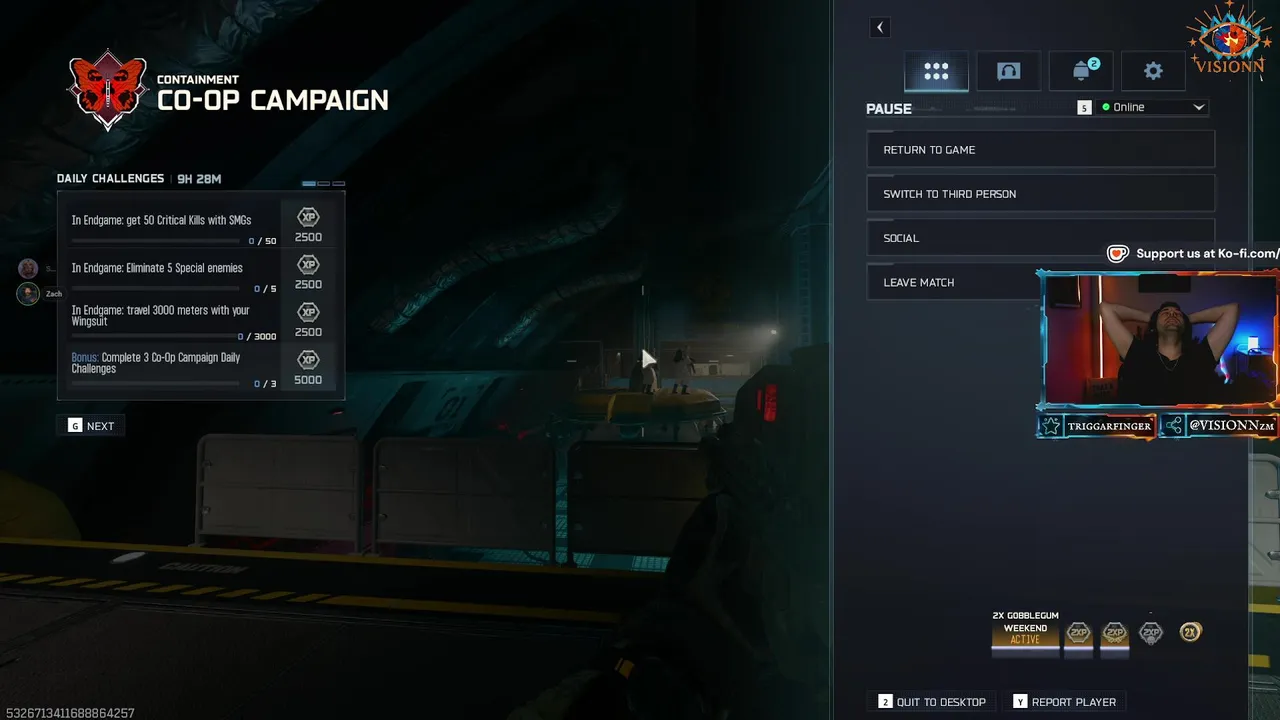This screenshot has height=720, width=1280.
Task: Click 'Support us at Ko-fi.com' text
Action: [x=1208, y=254]
